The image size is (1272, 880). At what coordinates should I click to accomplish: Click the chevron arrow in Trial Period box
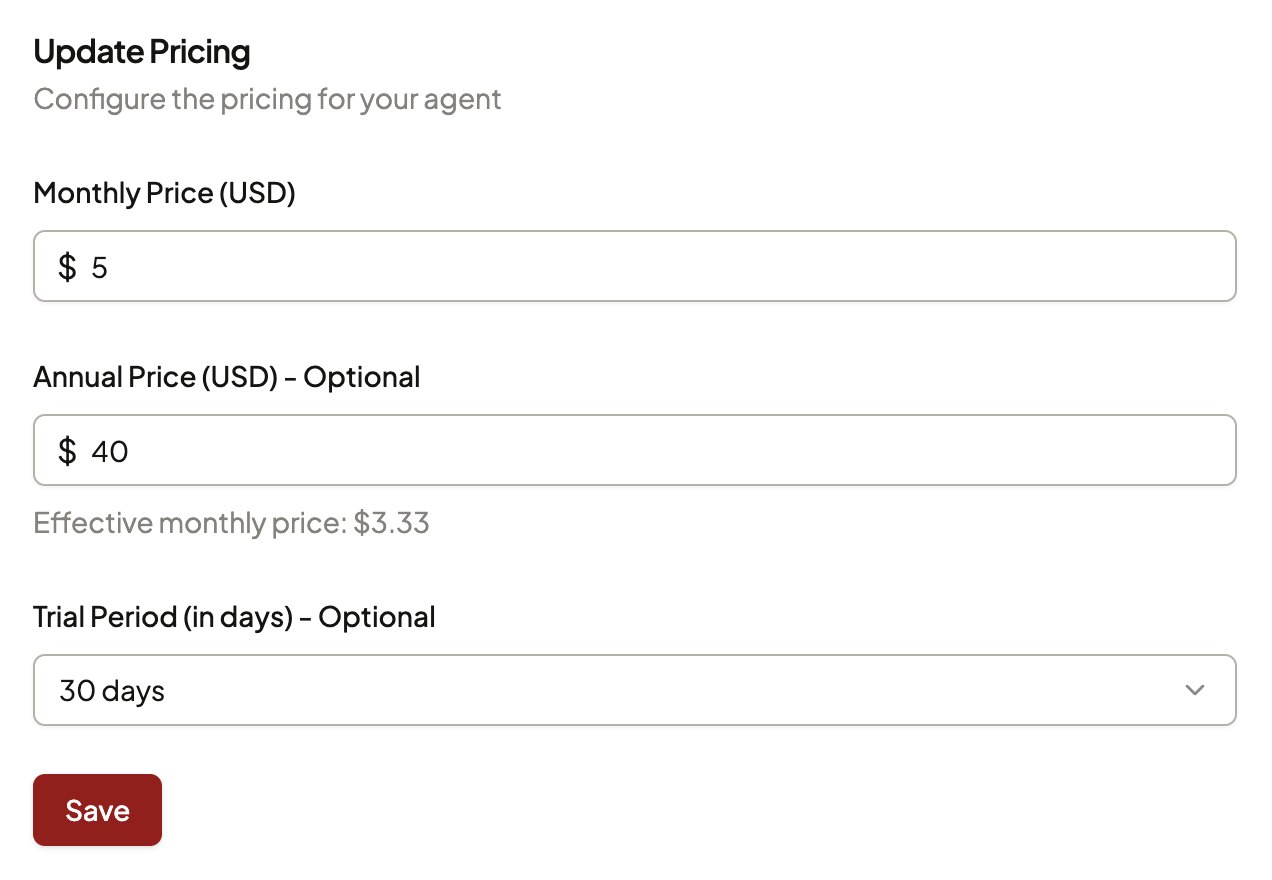coord(1194,690)
